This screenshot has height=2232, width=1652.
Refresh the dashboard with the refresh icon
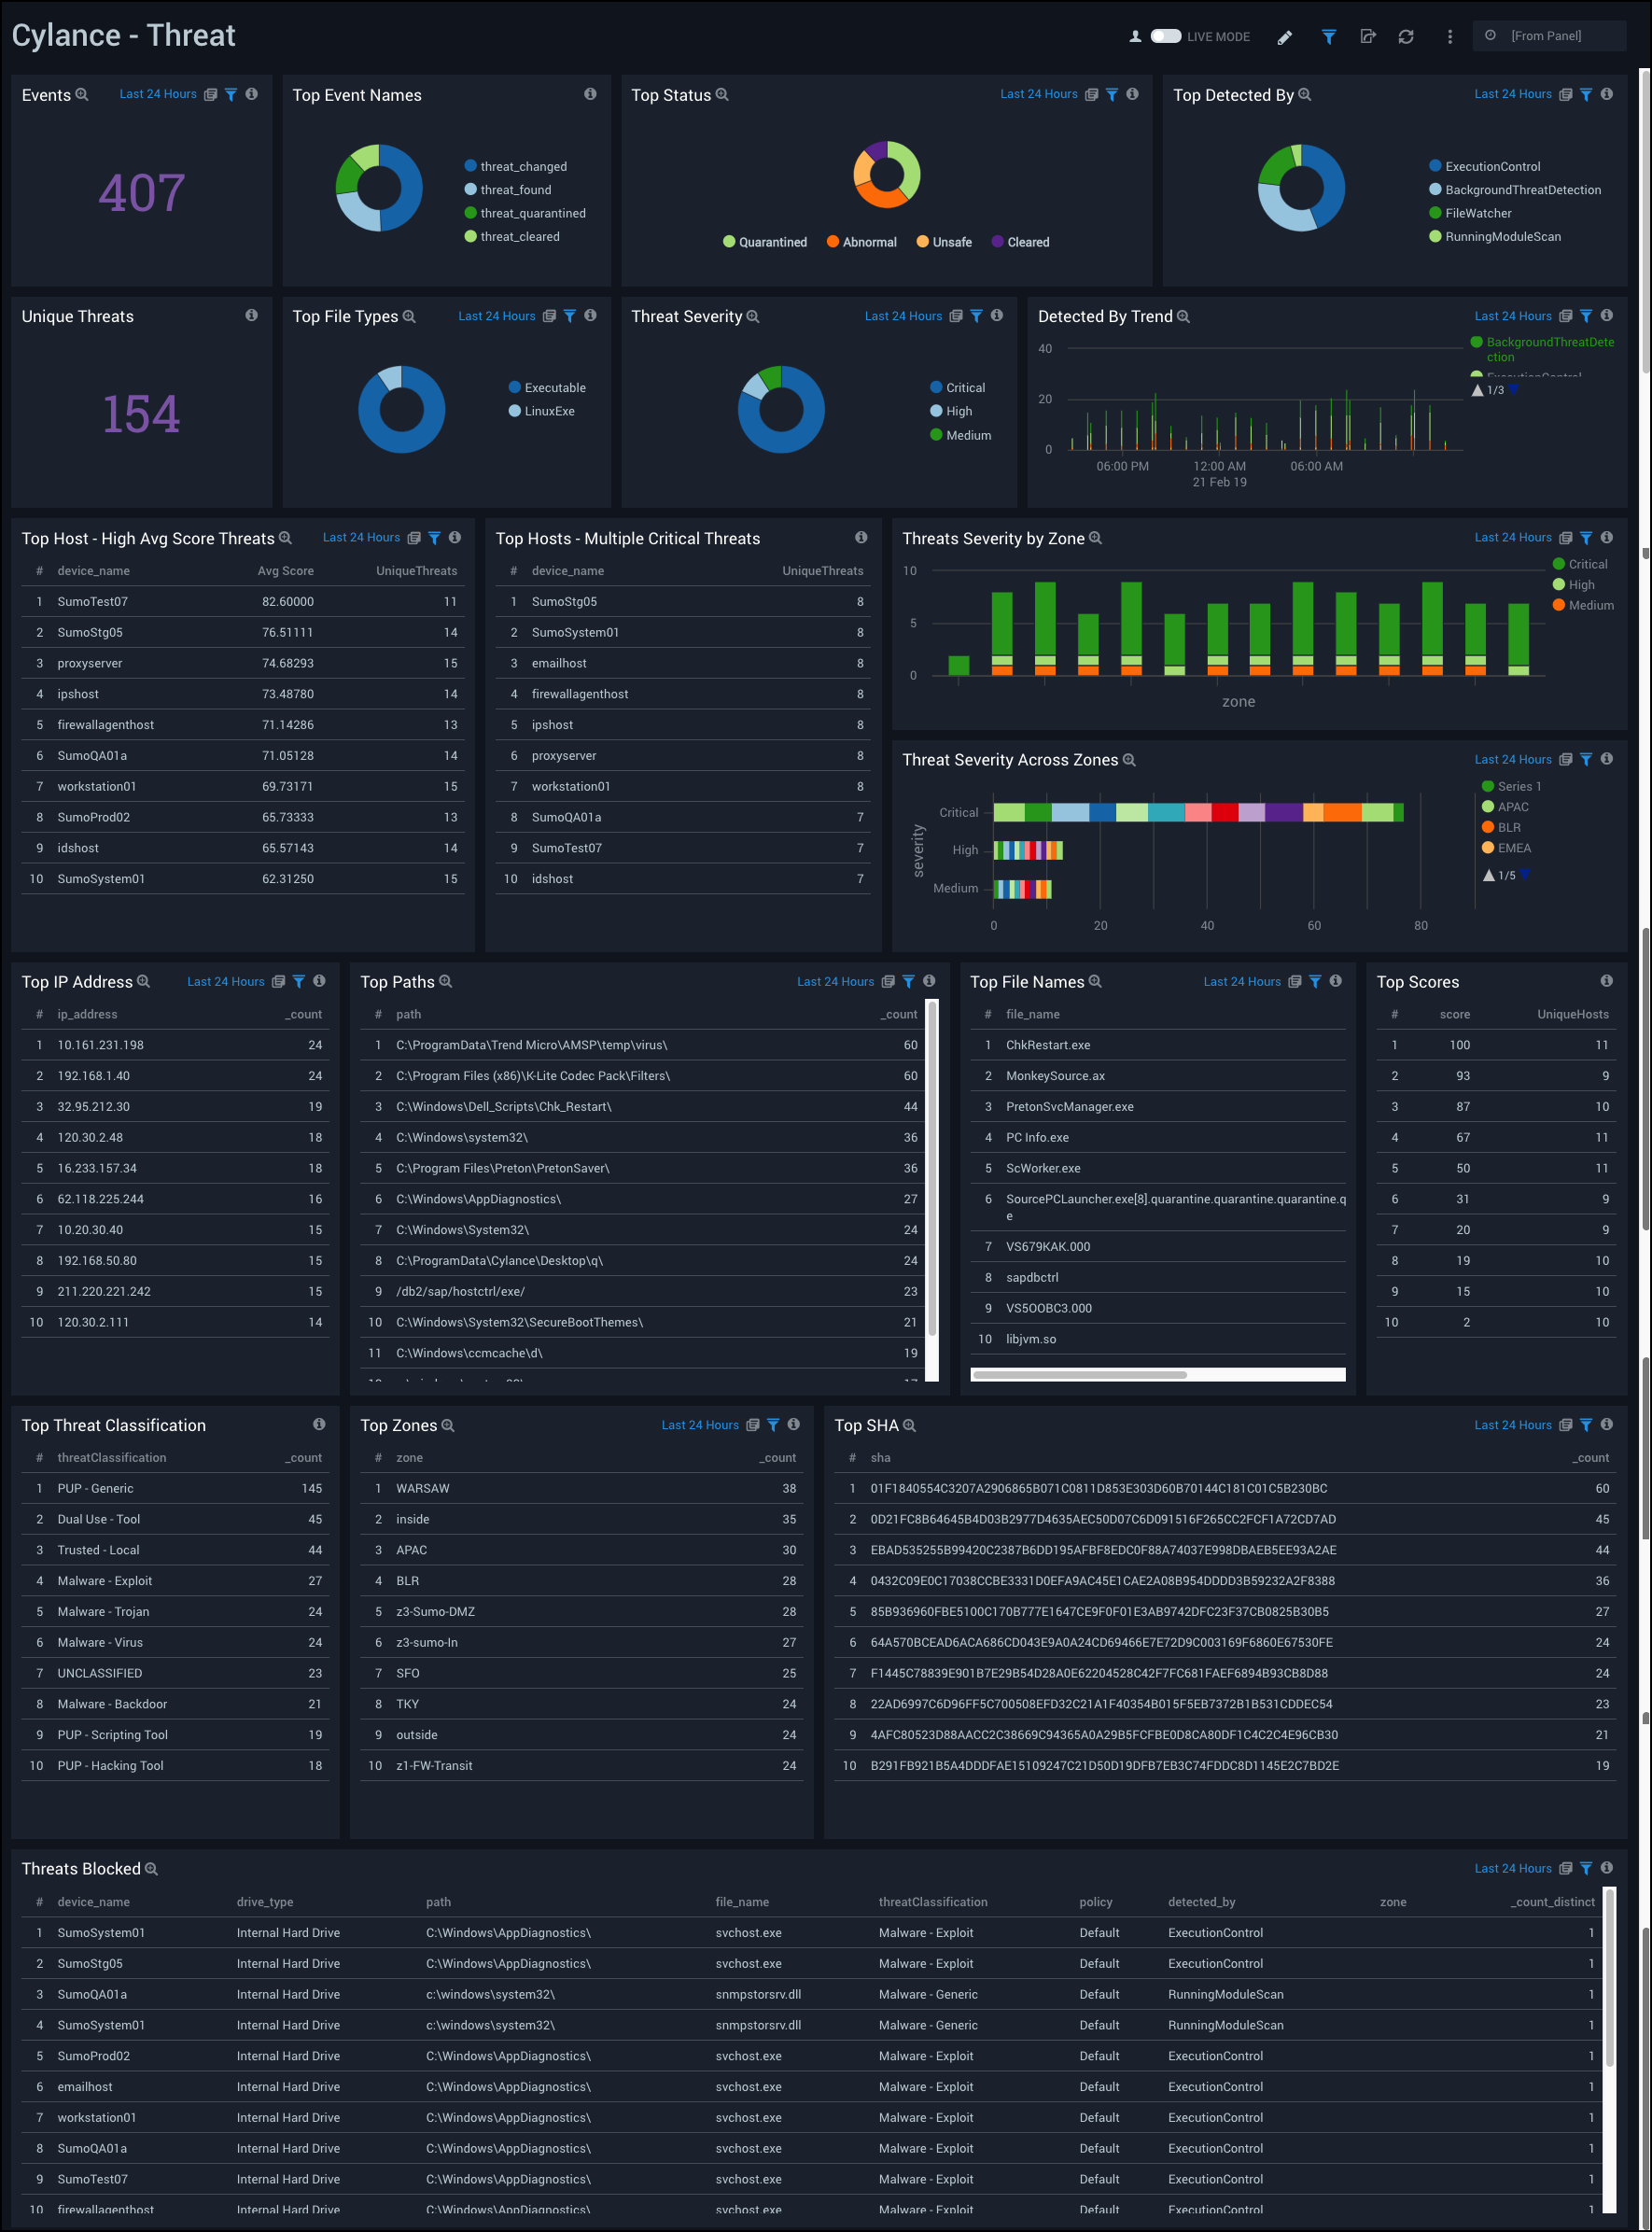click(1407, 36)
